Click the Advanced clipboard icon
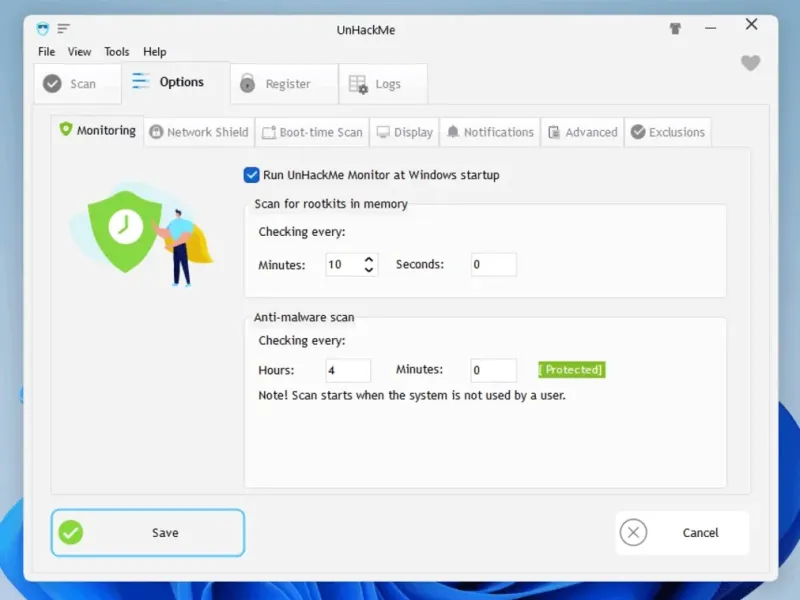This screenshot has width=800, height=600. [x=554, y=132]
